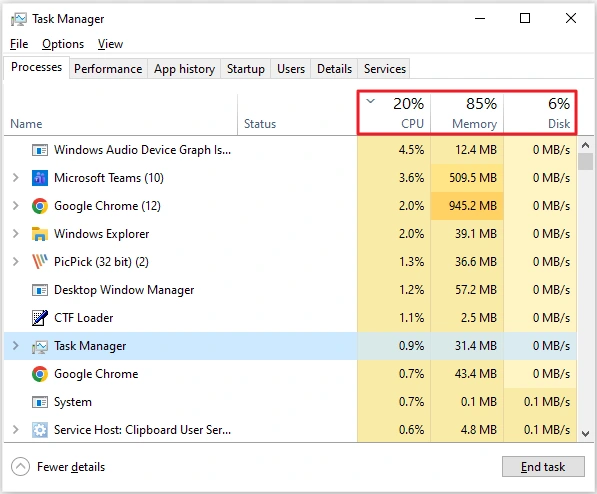Expand the PicPick (32 bit) group
Viewport: 597px width, 494px height.
coord(16,262)
